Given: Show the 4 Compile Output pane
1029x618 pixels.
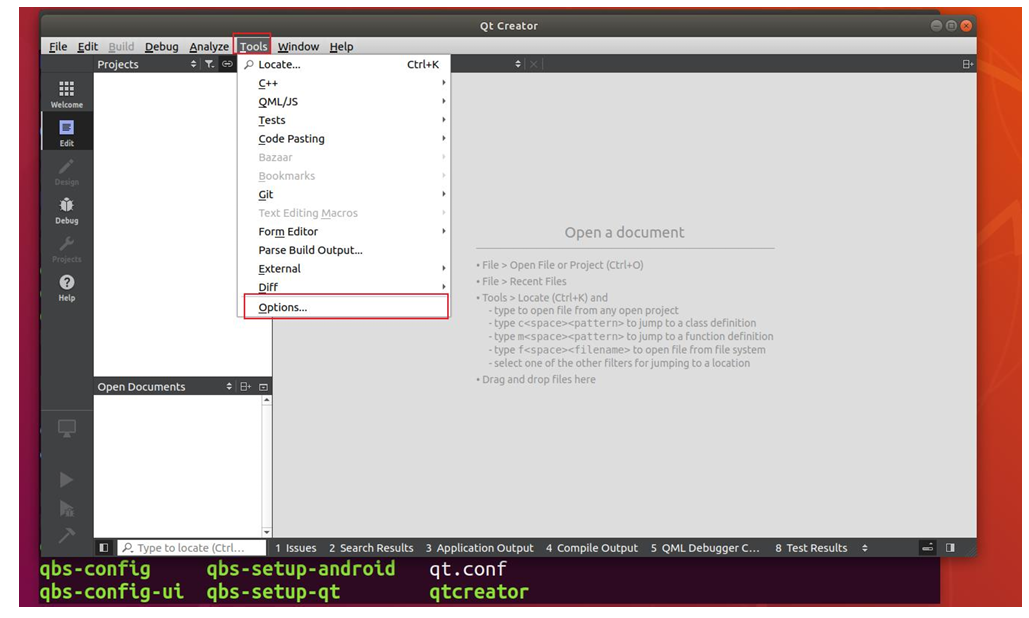Looking at the screenshot, I should pyautogui.click(x=591, y=547).
